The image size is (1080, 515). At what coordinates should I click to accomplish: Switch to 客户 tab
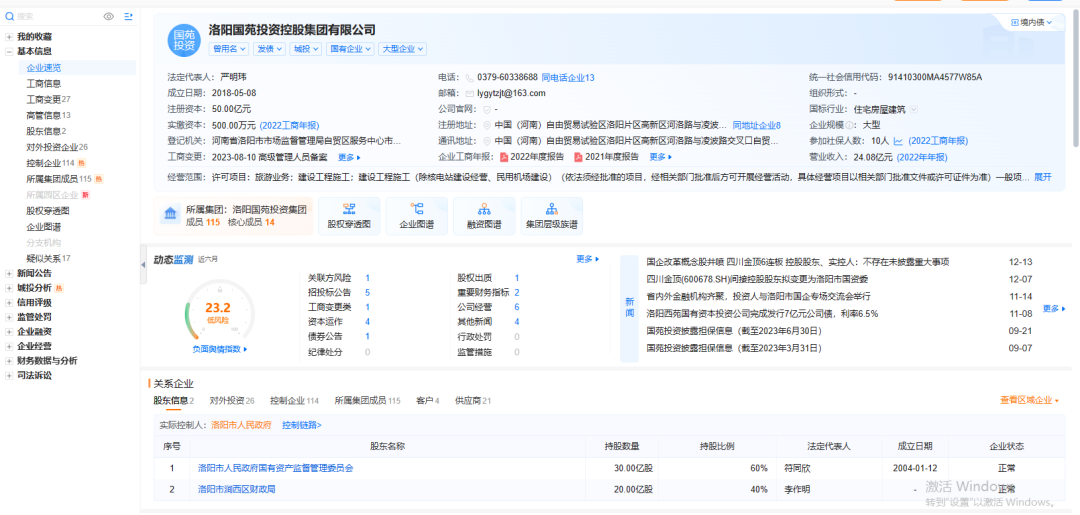[428, 401]
